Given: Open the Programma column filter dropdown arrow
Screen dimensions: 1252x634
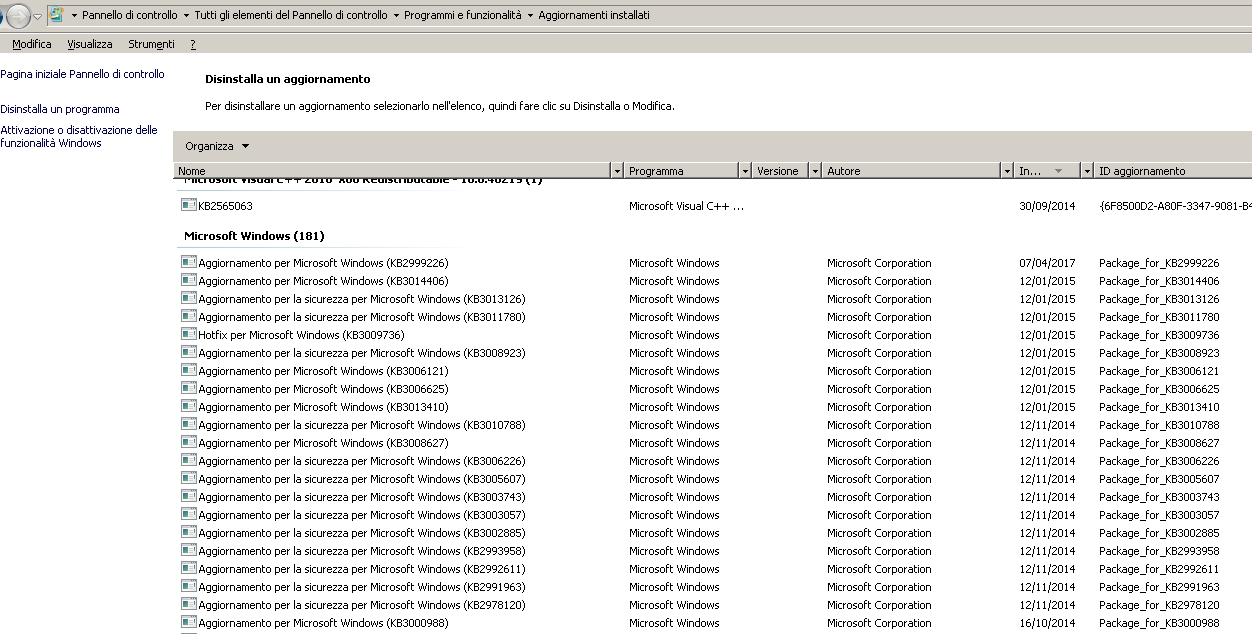Looking at the screenshot, I should 745,171.
